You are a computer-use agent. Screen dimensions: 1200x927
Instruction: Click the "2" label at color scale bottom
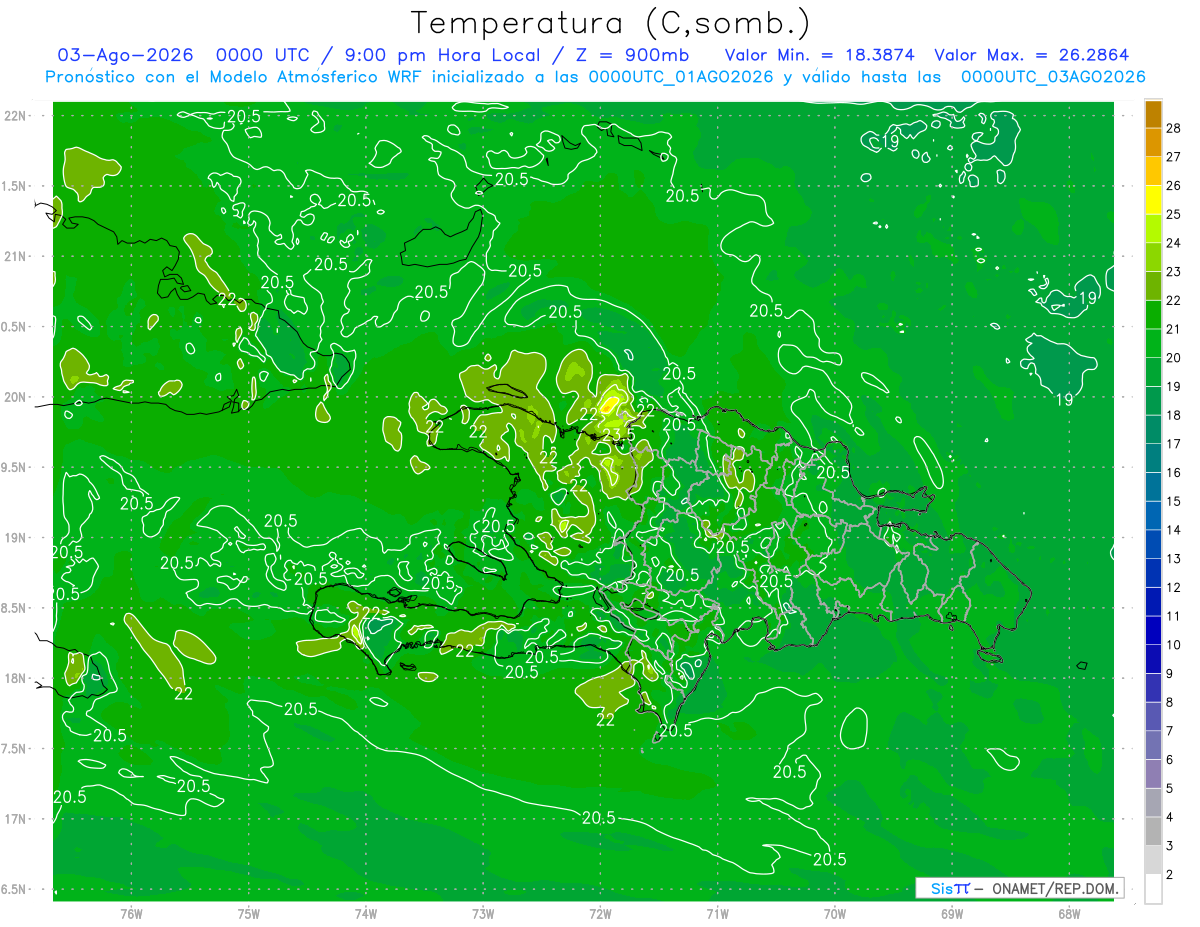click(1170, 875)
